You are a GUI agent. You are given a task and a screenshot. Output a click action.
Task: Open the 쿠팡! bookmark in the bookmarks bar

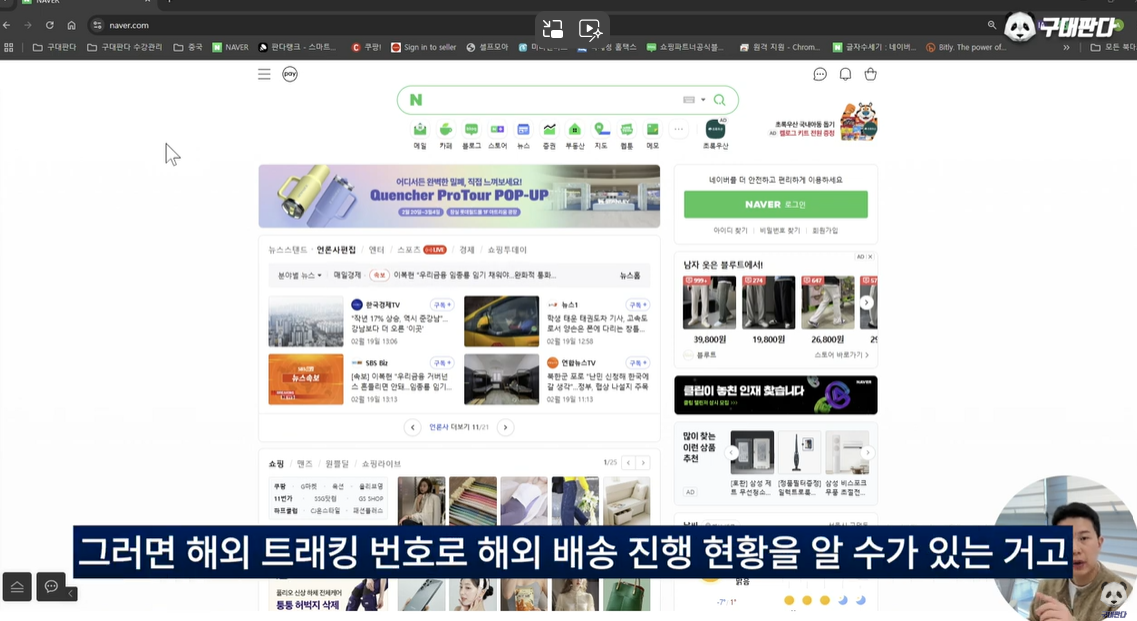[366, 47]
